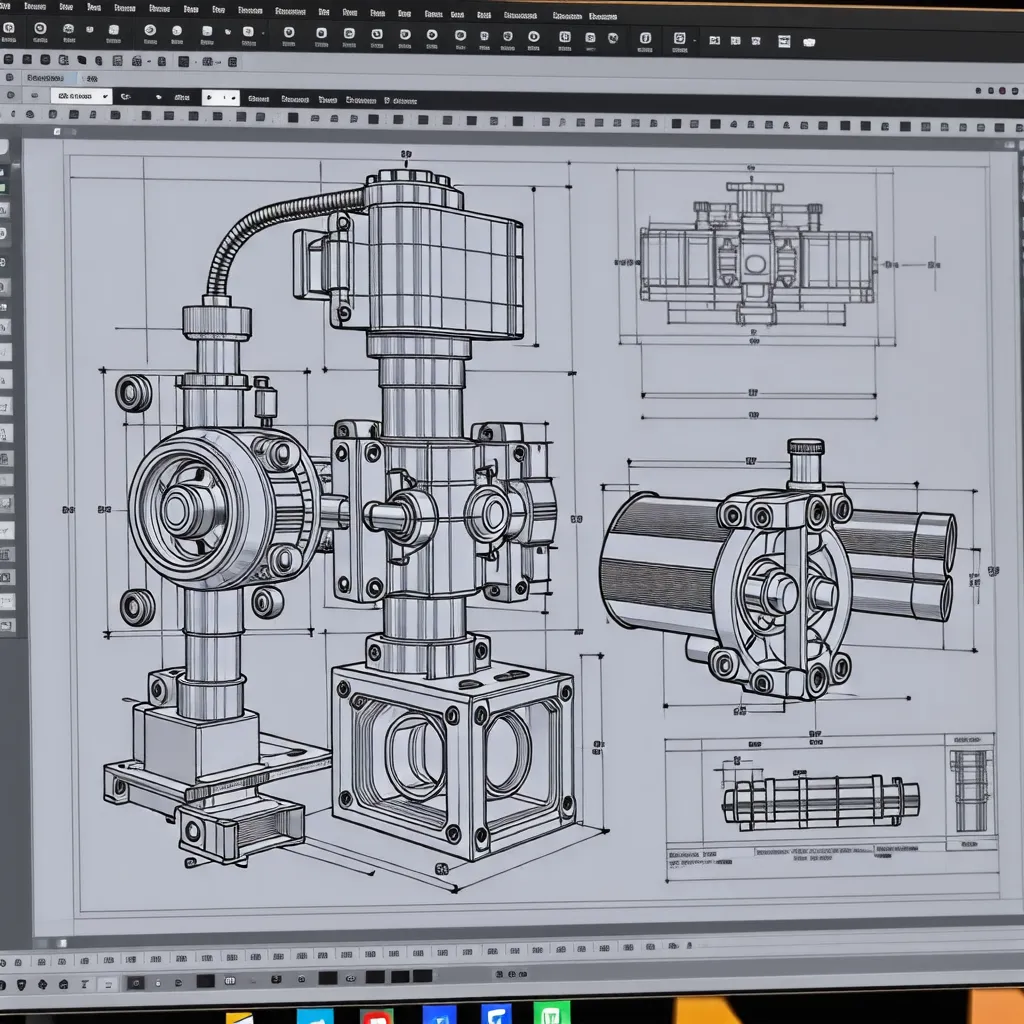Click the first icon in the quick toolbar row

8,59
